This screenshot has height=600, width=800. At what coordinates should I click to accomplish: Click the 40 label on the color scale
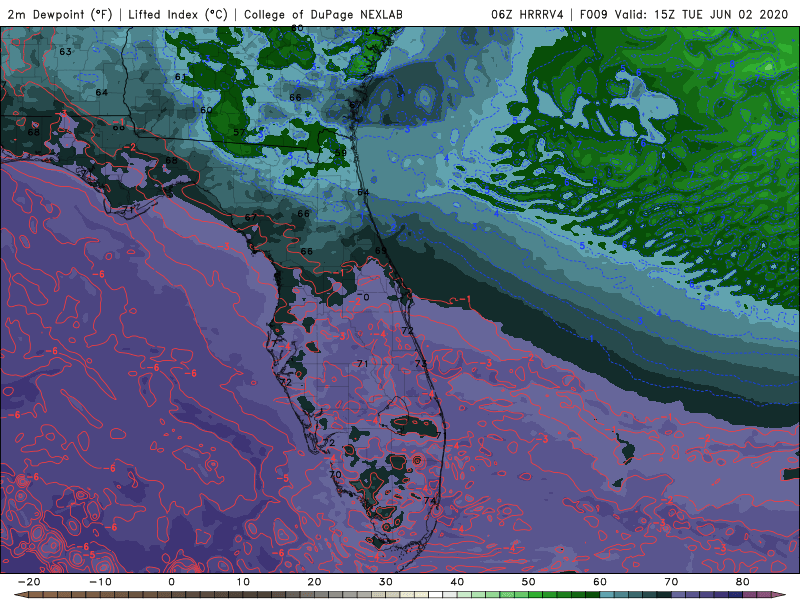point(457,582)
